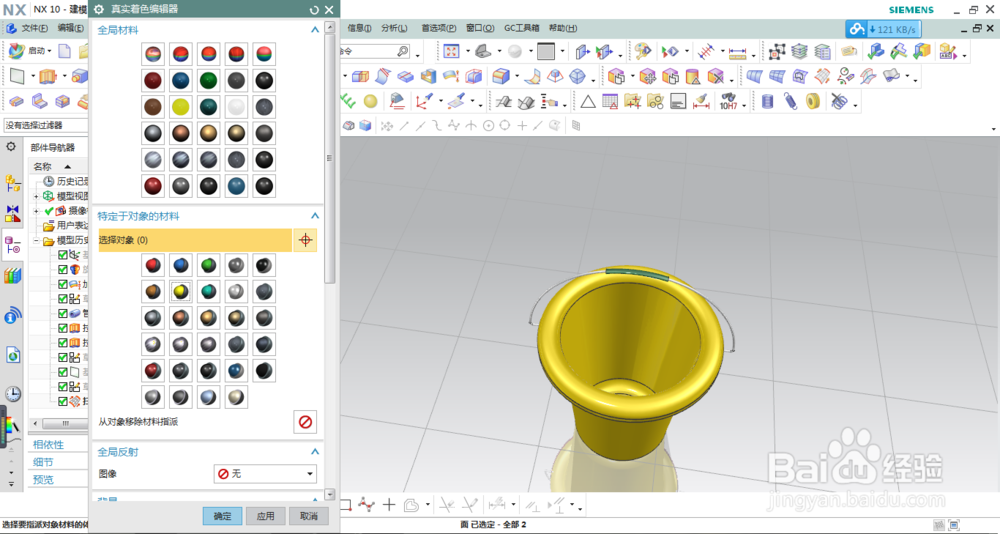Toggle checkbox of the tube feature row
Viewport: 1000px width, 534px height.
(x=62, y=314)
